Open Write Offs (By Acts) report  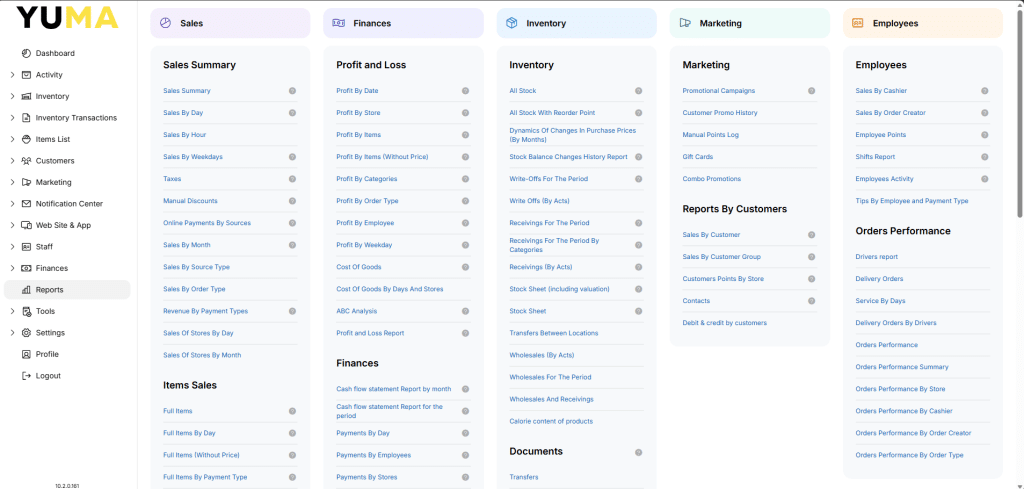[x=539, y=201]
